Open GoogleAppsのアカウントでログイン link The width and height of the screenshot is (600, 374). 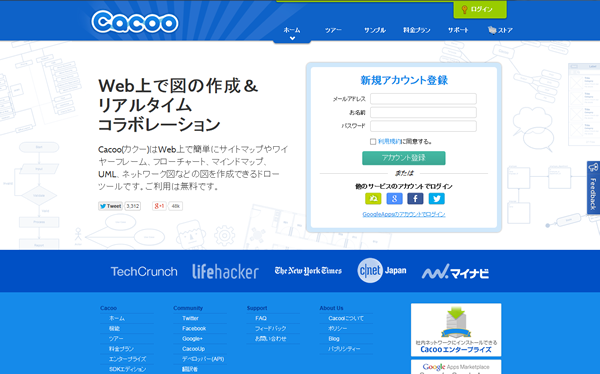(x=404, y=214)
